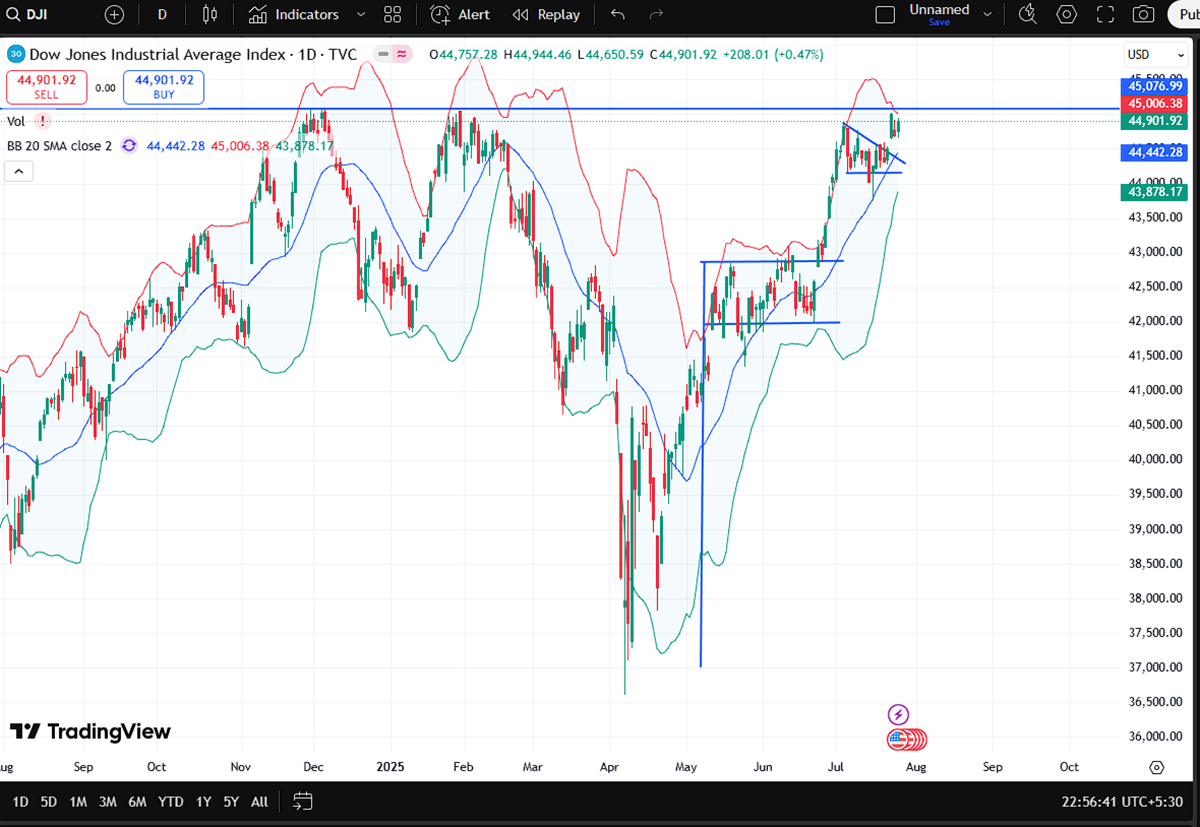Click the purple lightning event icon
1200x827 pixels.
tap(898, 714)
